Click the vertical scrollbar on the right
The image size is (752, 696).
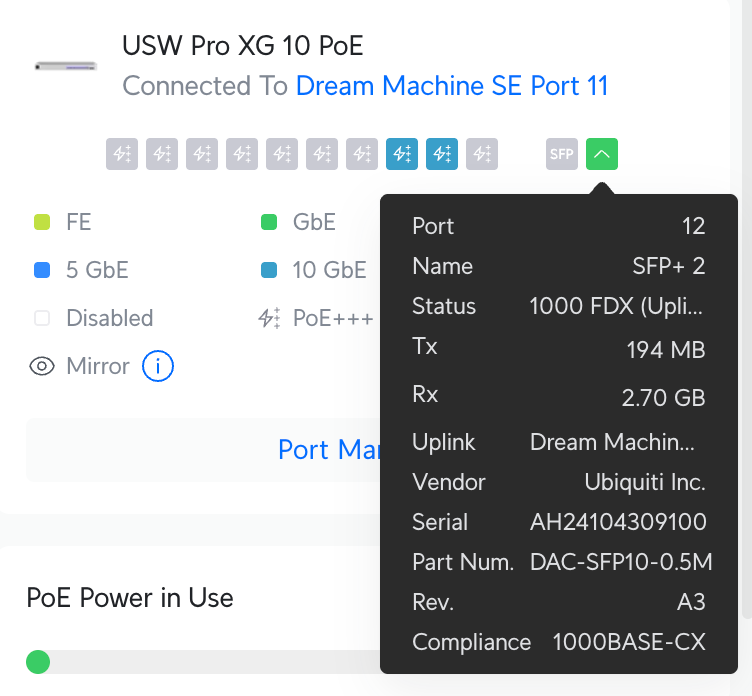[747, 309]
